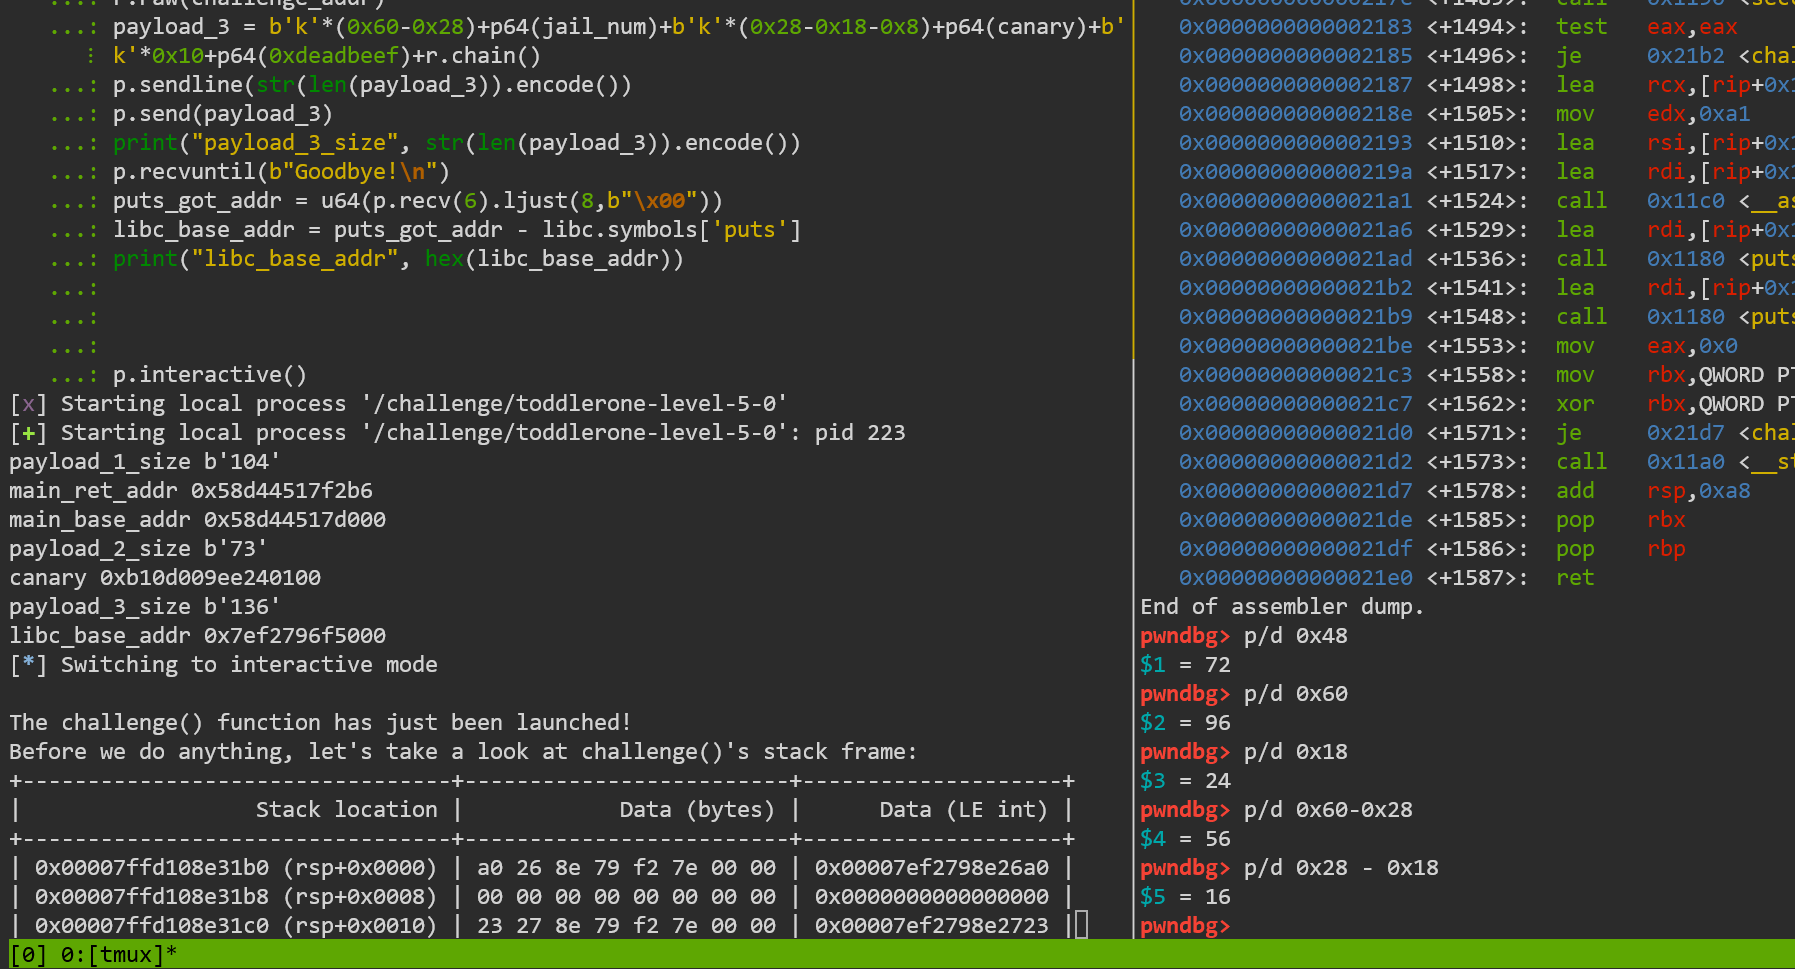Click the call 0x1180 instruction at <+1536>
The image size is (1795, 969).
(1487, 259)
